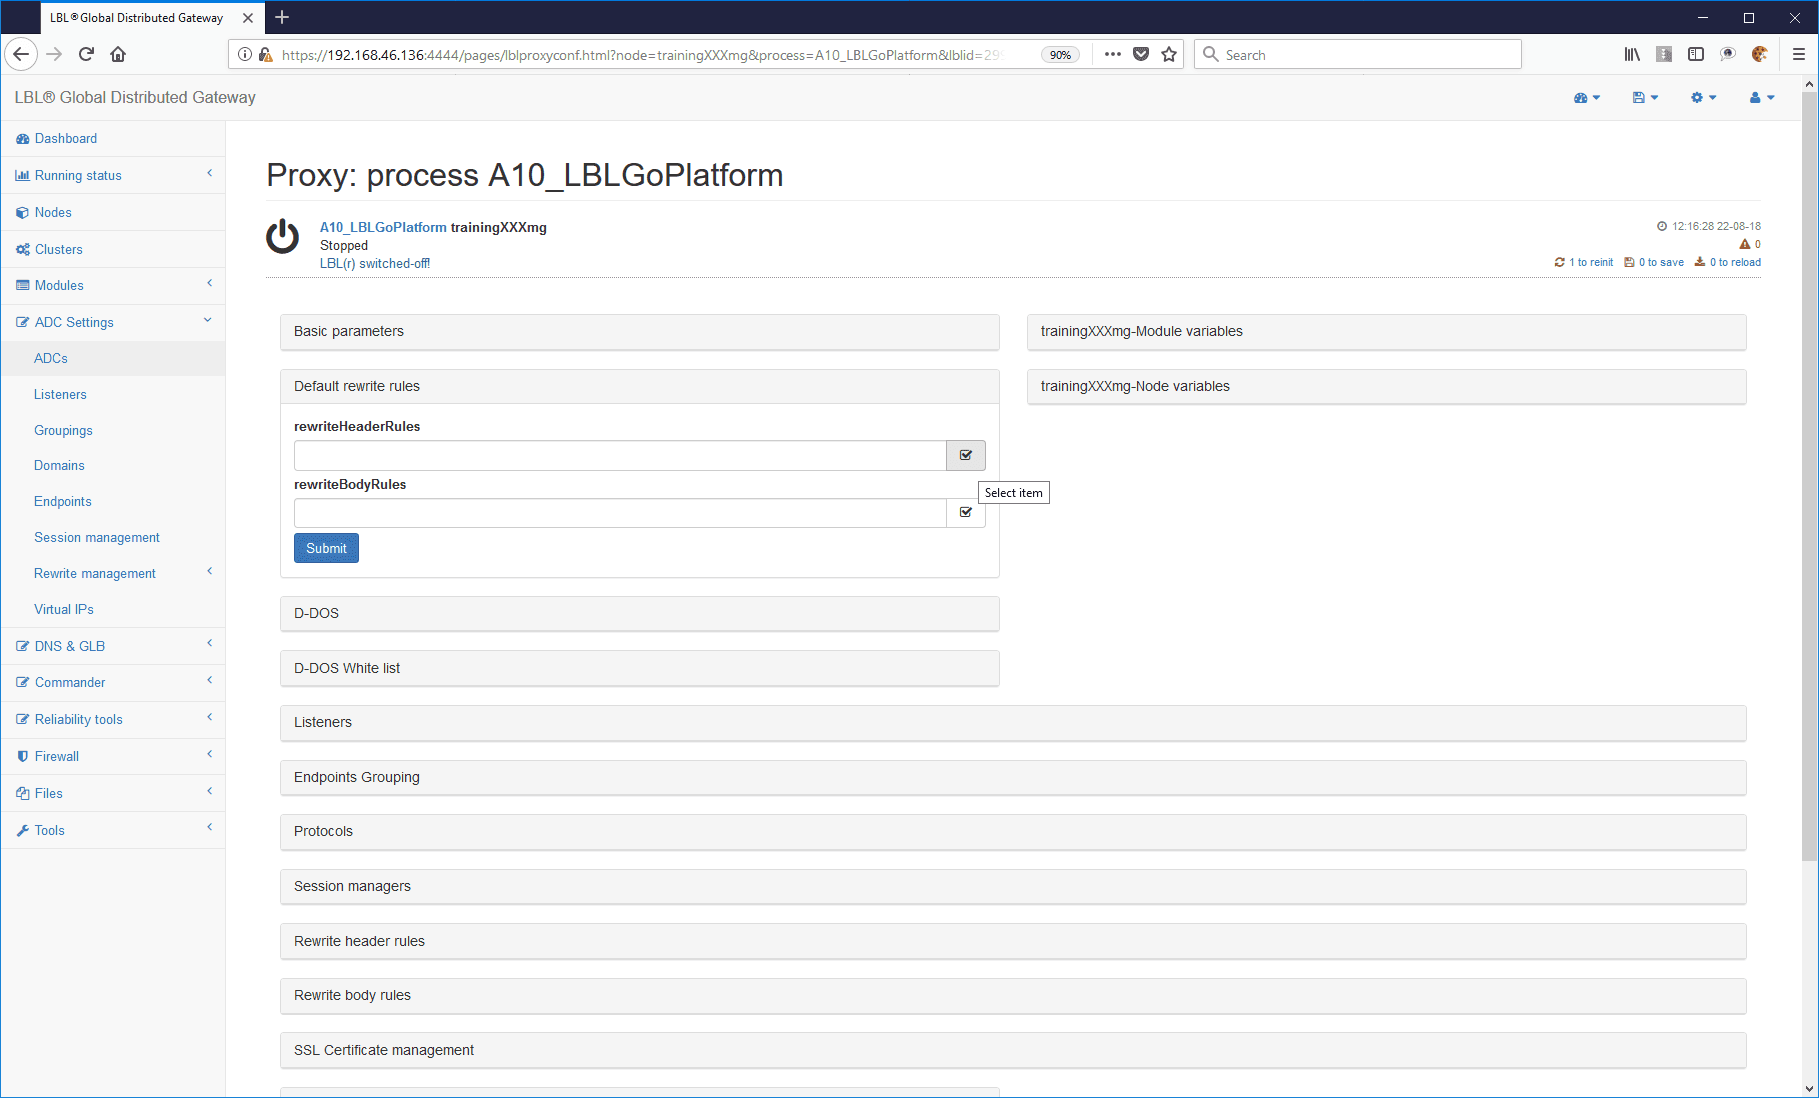The height and width of the screenshot is (1098, 1819).
Task: Expand the Rewrite body rules panel
Action: [1013, 996]
